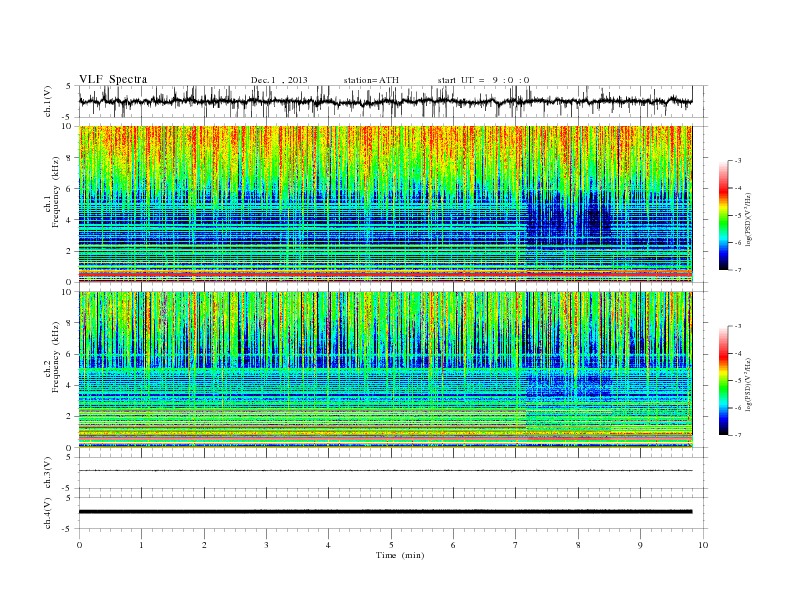Click the ch.3 voltage trace line

pos(385,471)
